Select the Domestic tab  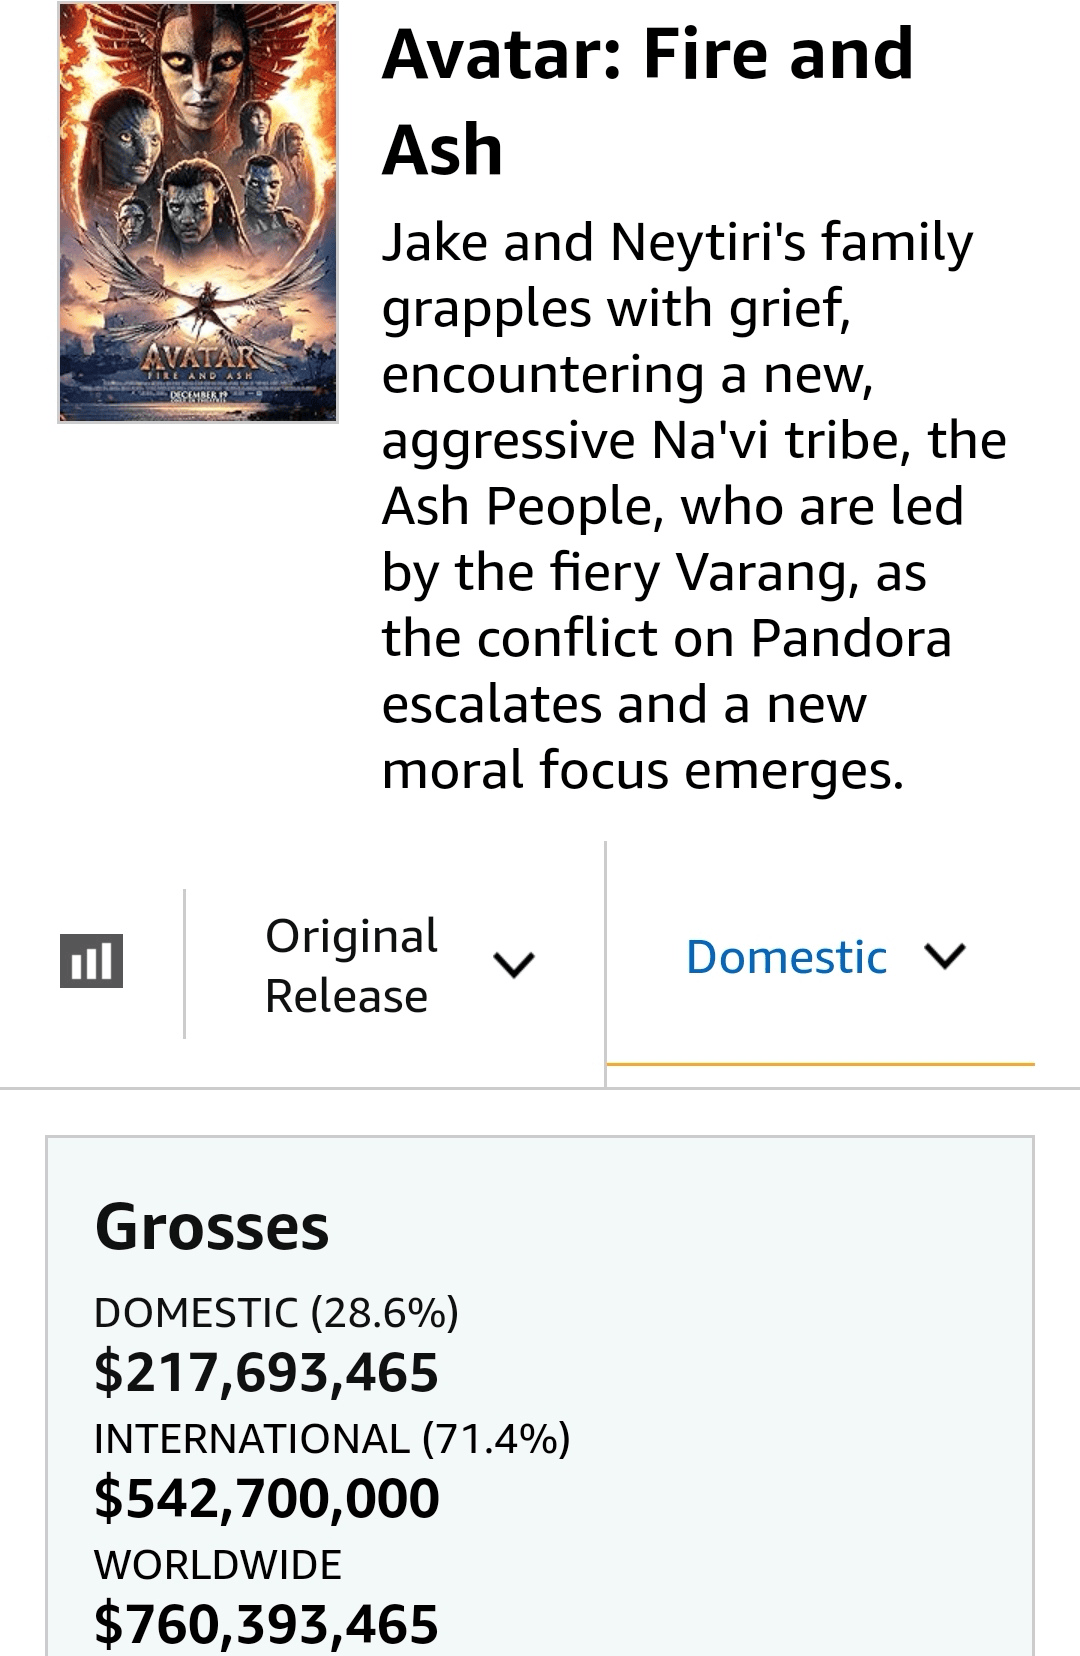click(x=786, y=957)
